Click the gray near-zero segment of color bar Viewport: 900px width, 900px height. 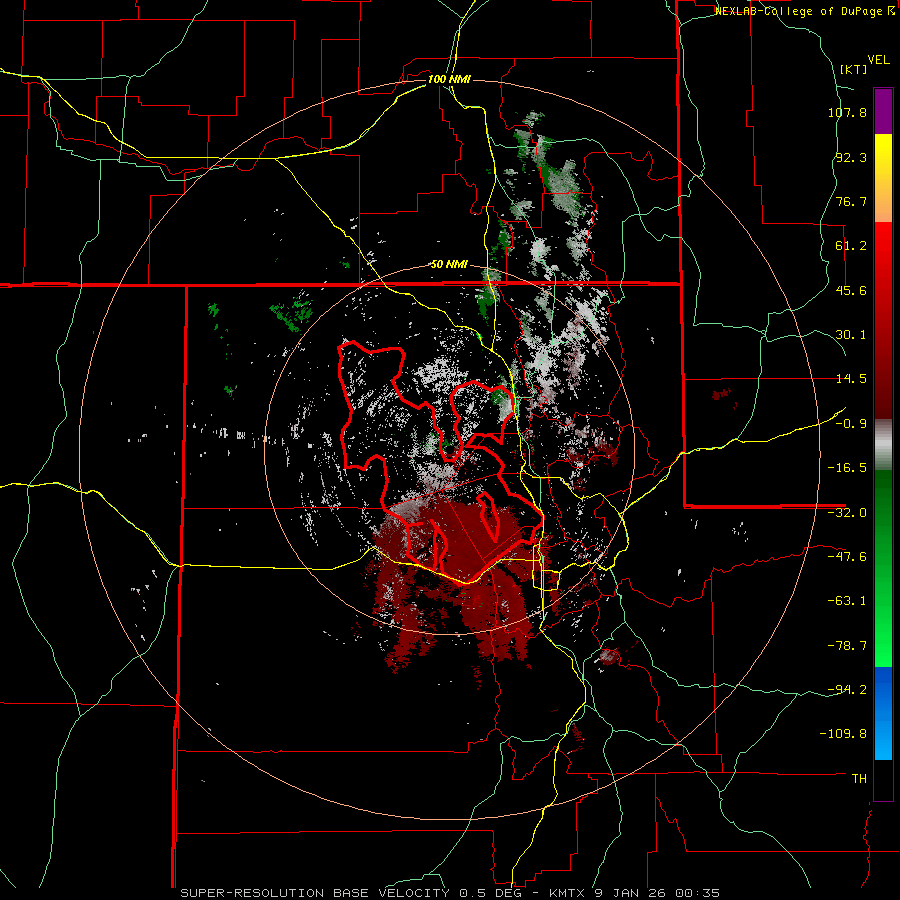883,445
